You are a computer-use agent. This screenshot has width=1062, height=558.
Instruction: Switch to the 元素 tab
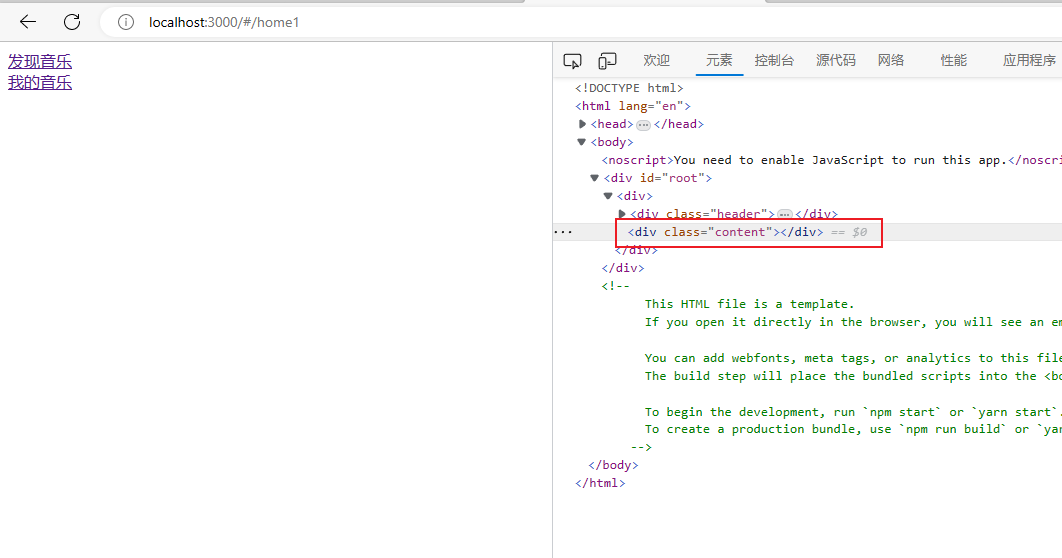coord(719,60)
